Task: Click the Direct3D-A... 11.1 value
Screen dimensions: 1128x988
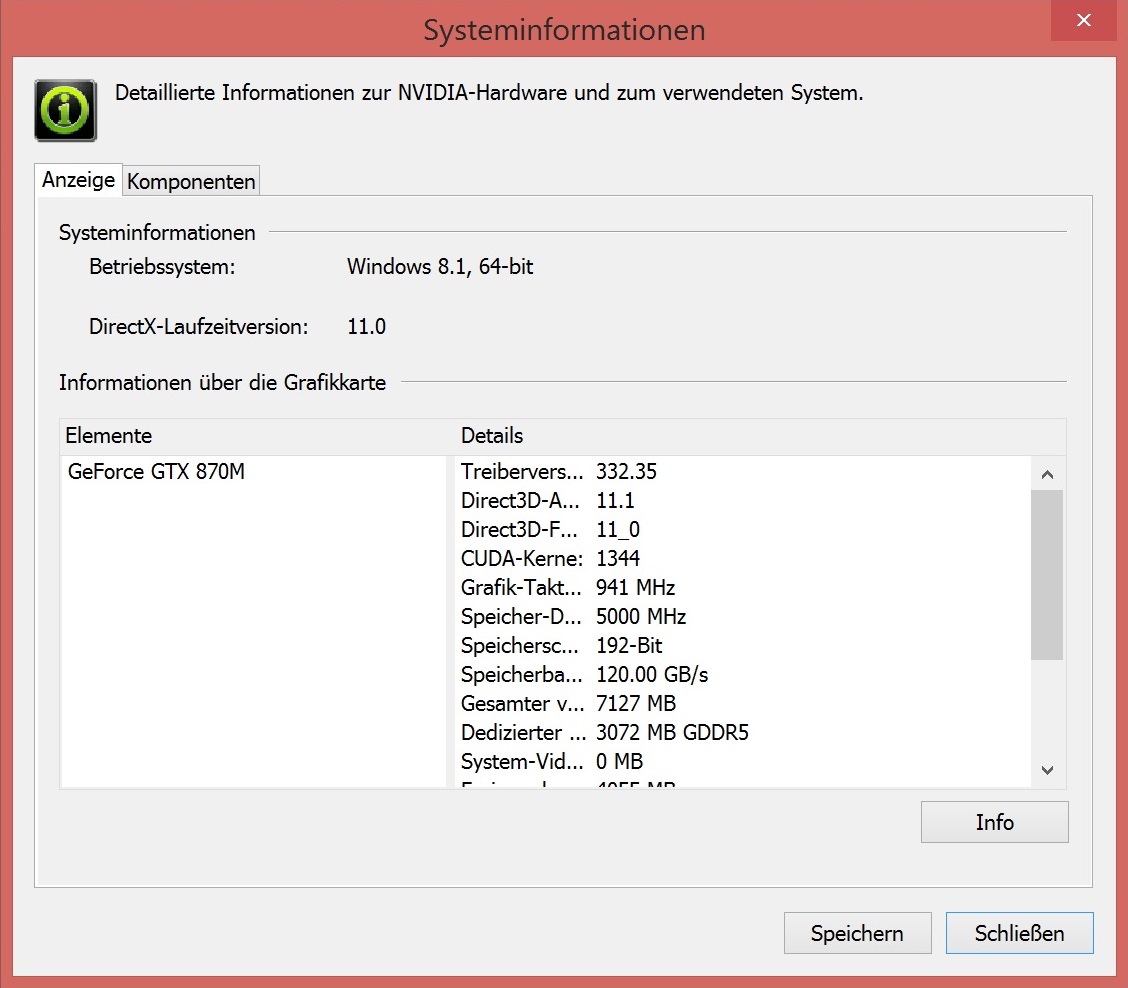Action: tap(614, 500)
